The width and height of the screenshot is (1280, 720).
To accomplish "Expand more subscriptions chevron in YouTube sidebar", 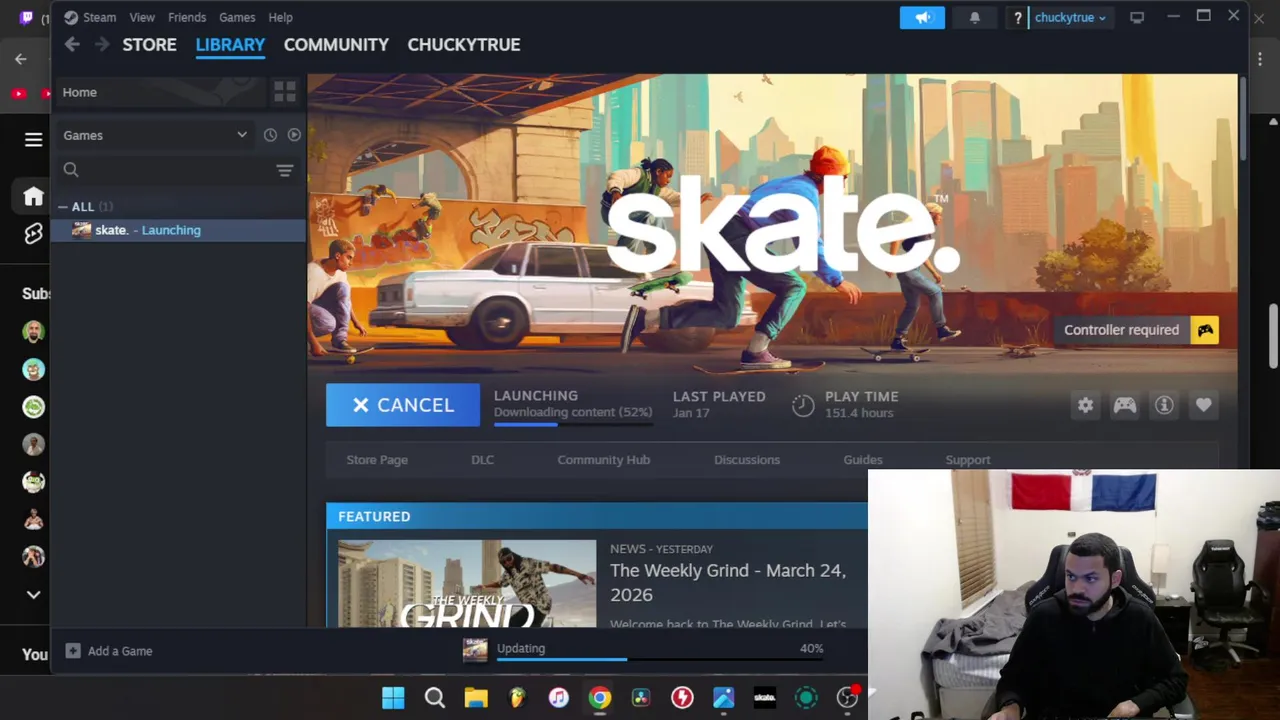I will coord(33,594).
